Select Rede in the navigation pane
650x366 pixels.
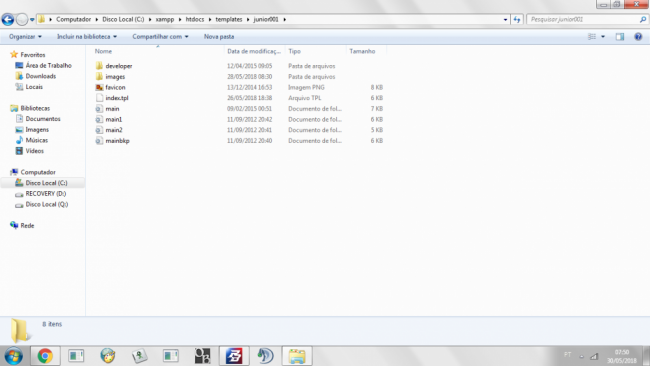(27, 225)
